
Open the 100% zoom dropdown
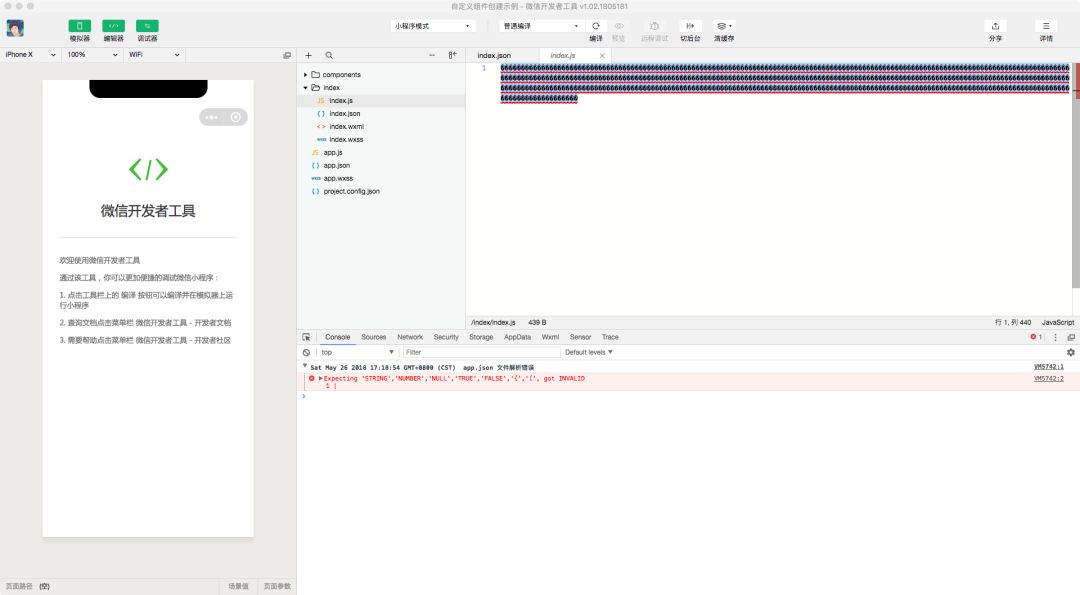coord(92,54)
